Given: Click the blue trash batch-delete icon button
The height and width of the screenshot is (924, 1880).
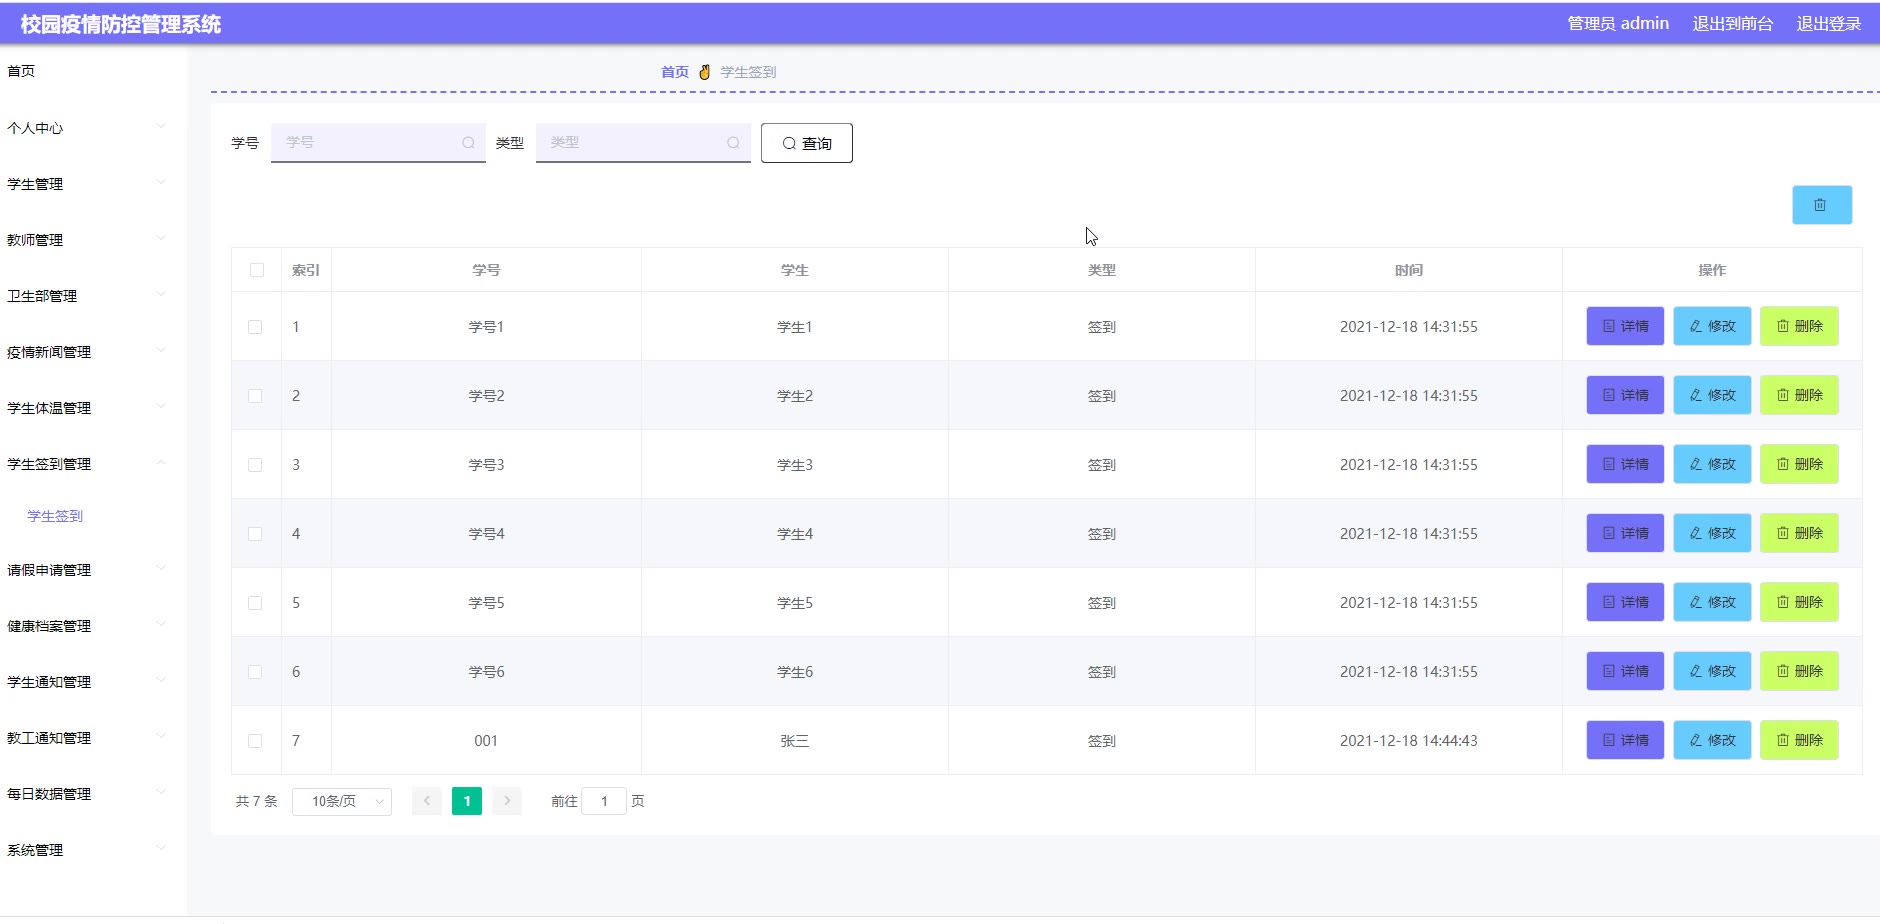Looking at the screenshot, I should (x=1821, y=205).
